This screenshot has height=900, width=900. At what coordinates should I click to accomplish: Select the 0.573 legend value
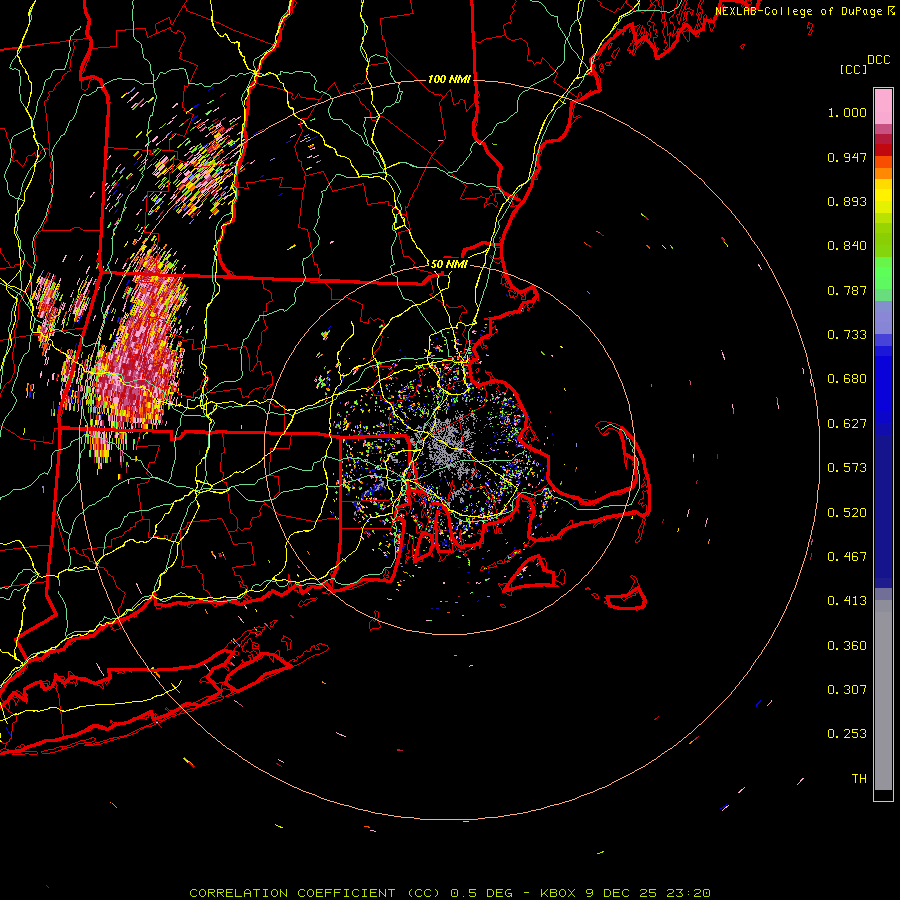coord(847,468)
